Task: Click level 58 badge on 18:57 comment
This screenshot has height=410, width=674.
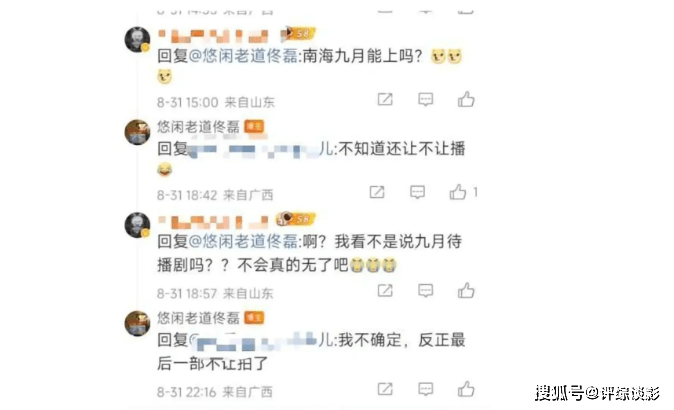Action: click(296, 219)
